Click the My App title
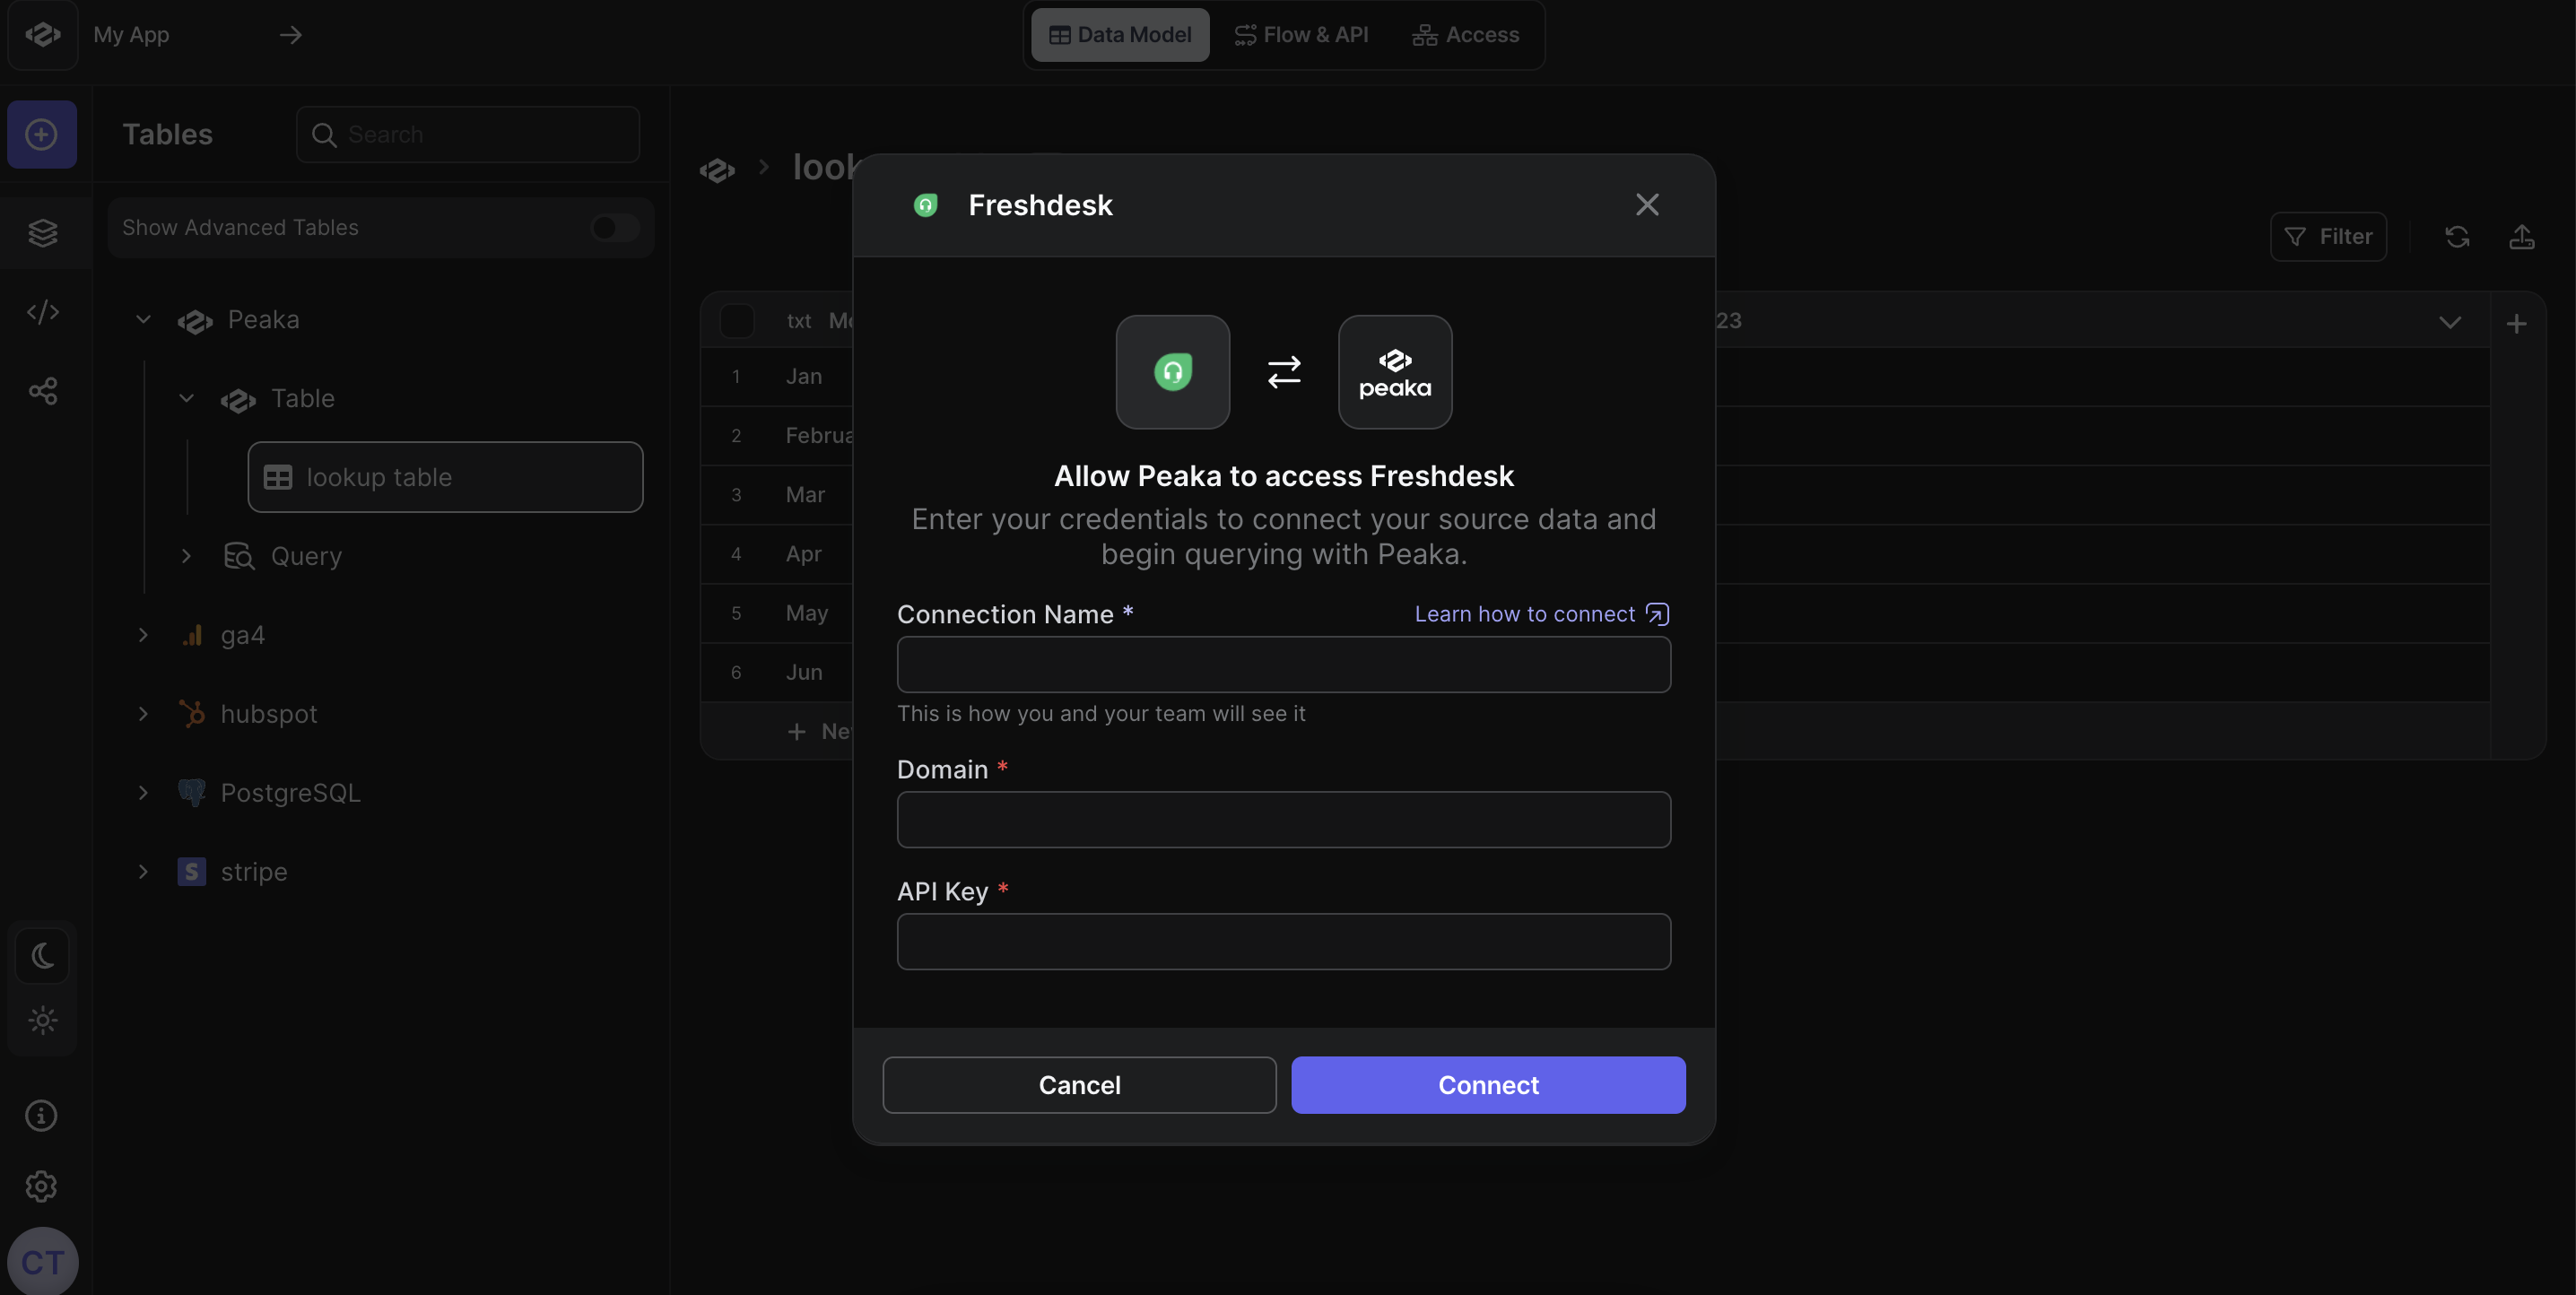Image resolution: width=2576 pixels, height=1295 pixels. (131, 35)
